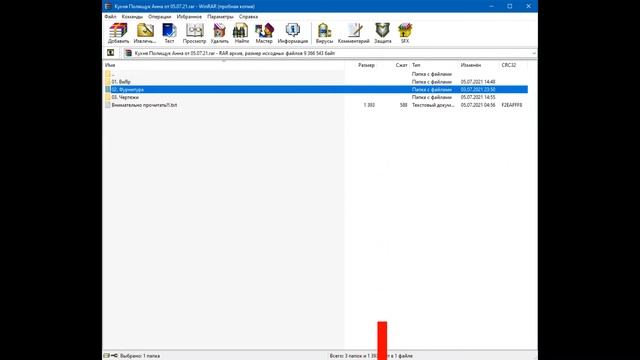This screenshot has height=360, width=640.
Task: Select the '03. Чертежи' folder row
Action: [x=316, y=97]
